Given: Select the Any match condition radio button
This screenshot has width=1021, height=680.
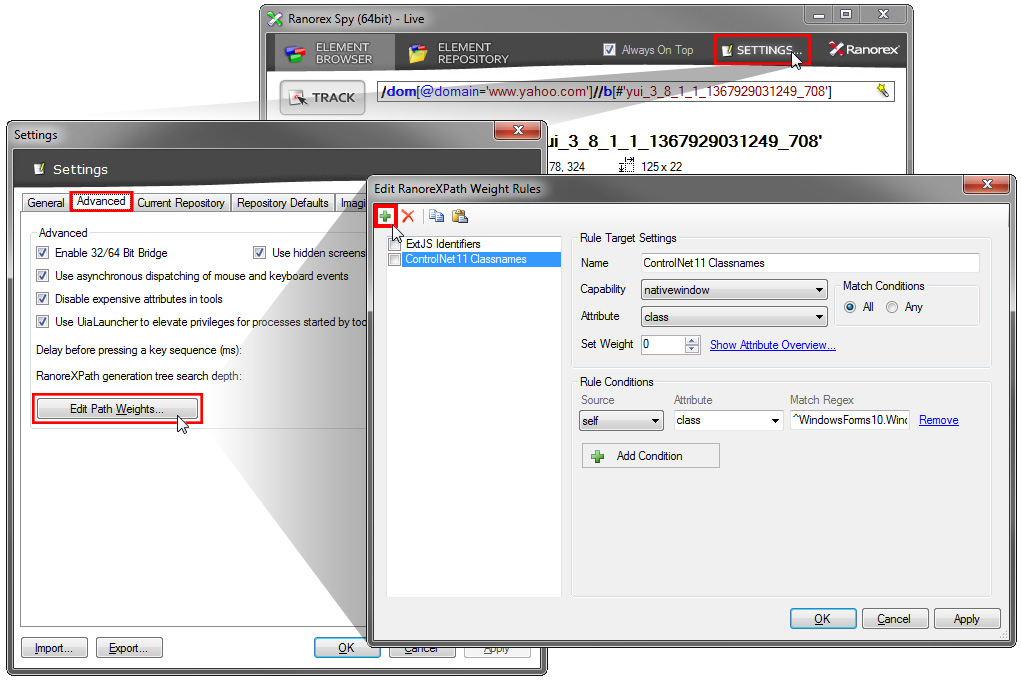Looking at the screenshot, I should (891, 307).
